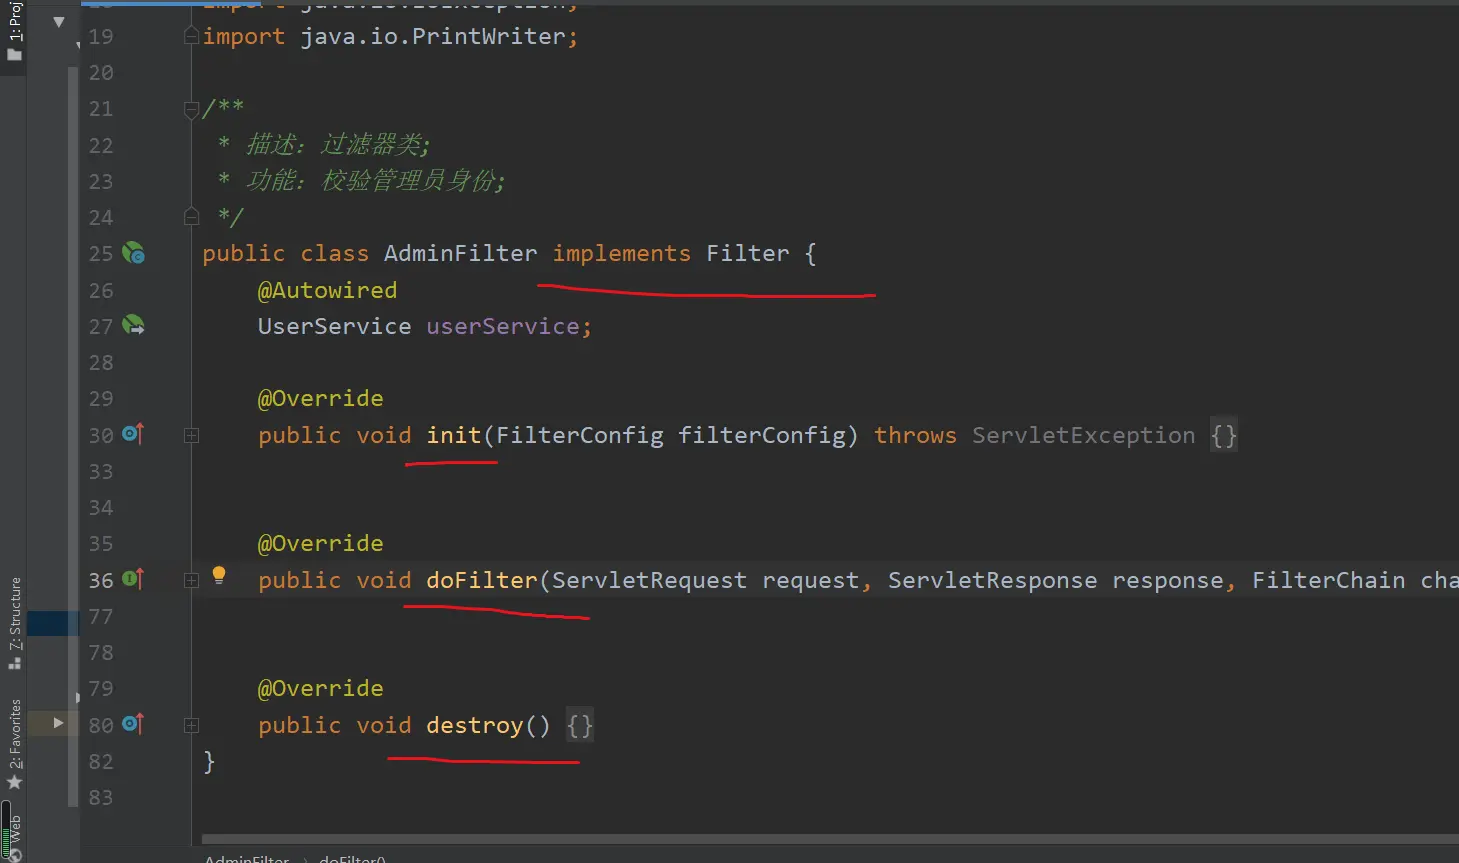The width and height of the screenshot is (1459, 863).
Task: Click the doFilter method name
Action: [482, 580]
